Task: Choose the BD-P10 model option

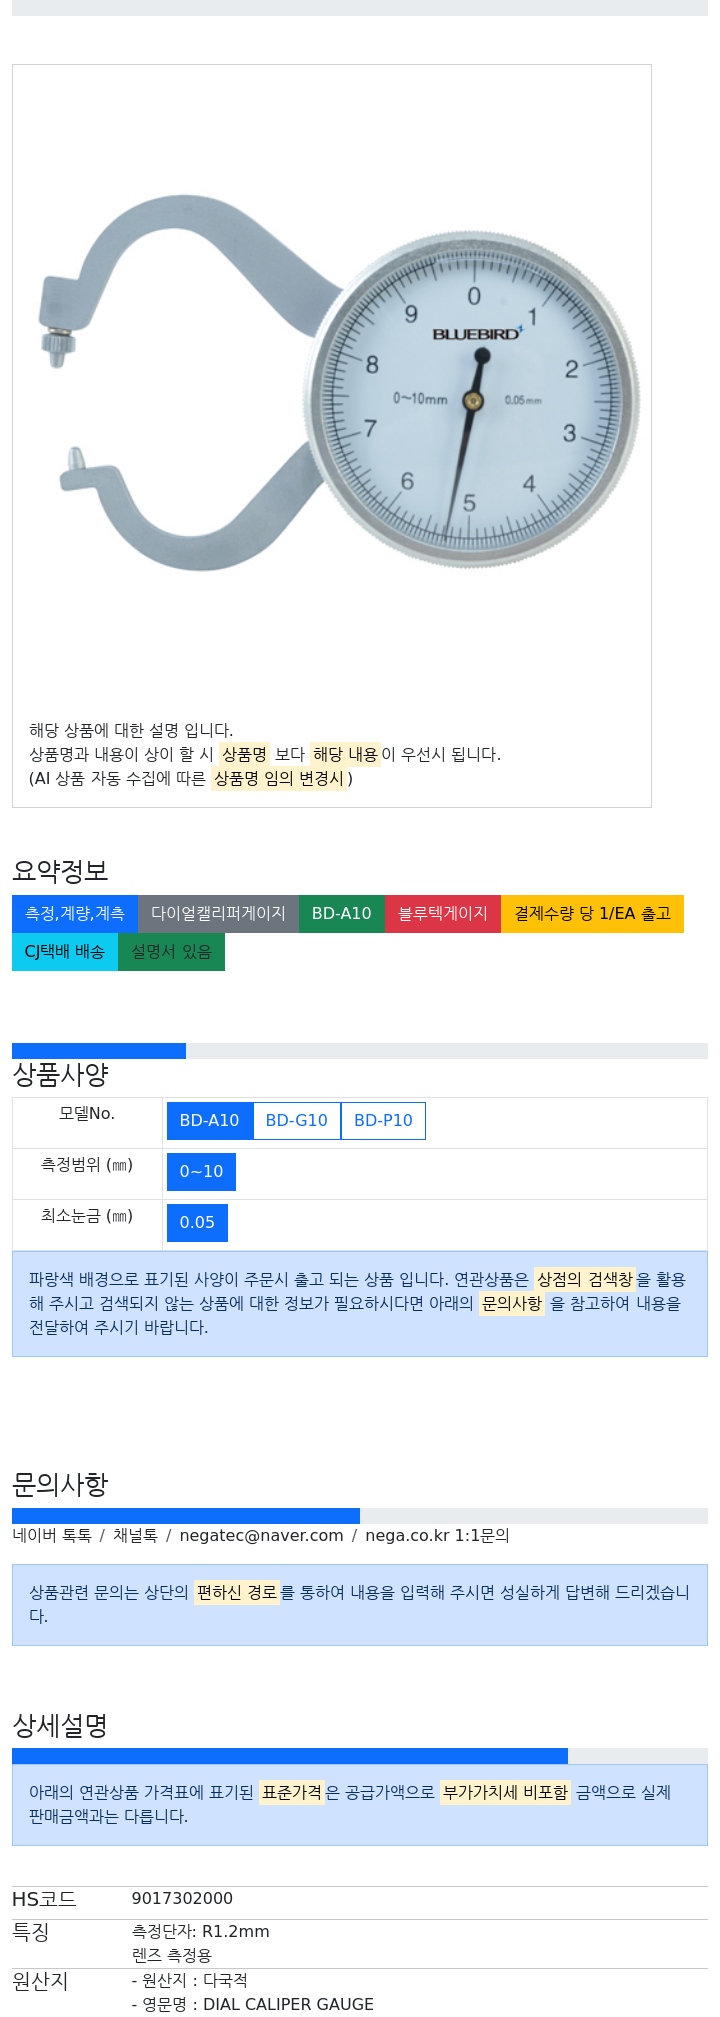Action: coord(383,1121)
